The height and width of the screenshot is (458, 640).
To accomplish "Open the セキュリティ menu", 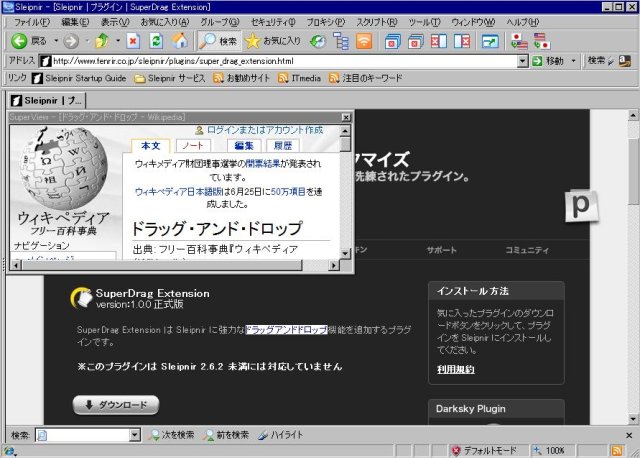I will (x=273, y=22).
